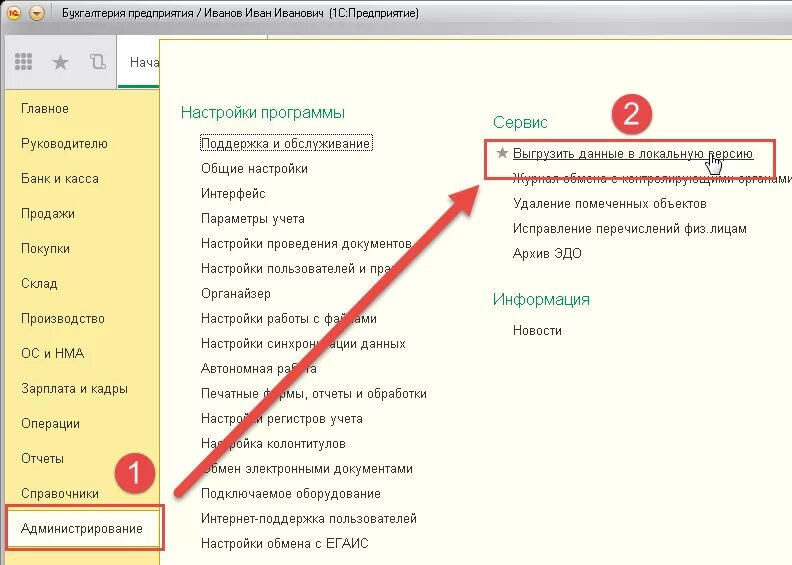Toggle favorite star next to Выгрузить данные
This screenshot has height=565, width=792.
(502, 152)
